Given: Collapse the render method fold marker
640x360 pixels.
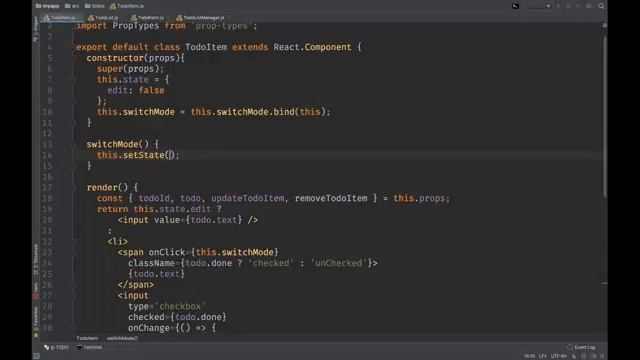Looking at the screenshot, I should pyautogui.click(x=73, y=188).
